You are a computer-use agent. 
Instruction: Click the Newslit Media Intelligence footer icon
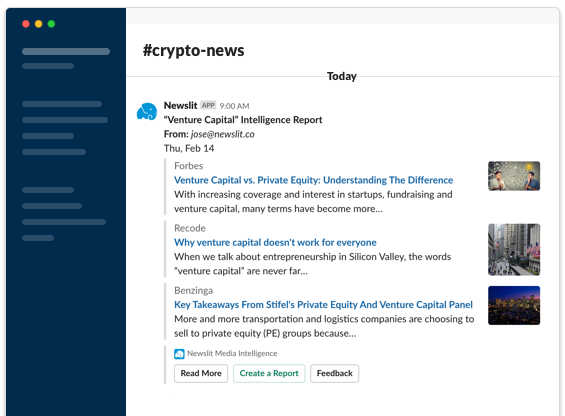click(x=179, y=354)
